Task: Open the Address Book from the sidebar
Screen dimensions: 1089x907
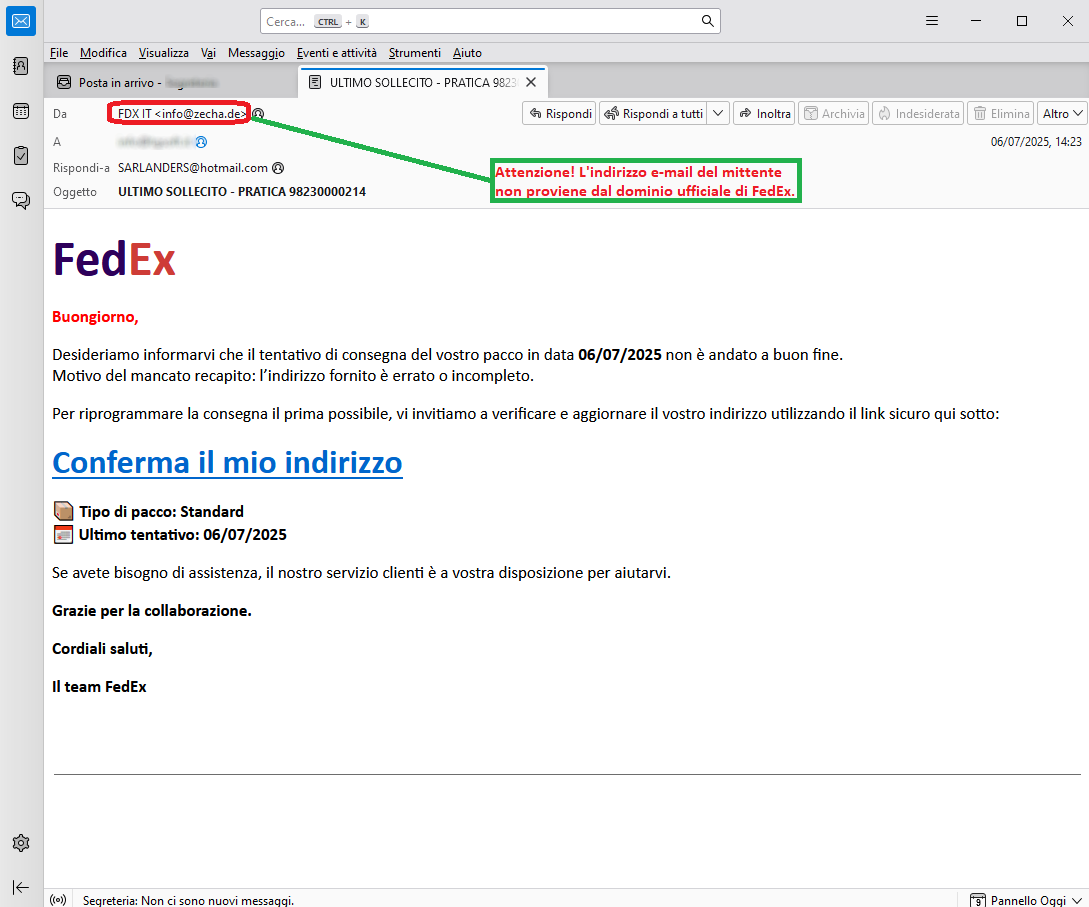Action: click(x=21, y=66)
